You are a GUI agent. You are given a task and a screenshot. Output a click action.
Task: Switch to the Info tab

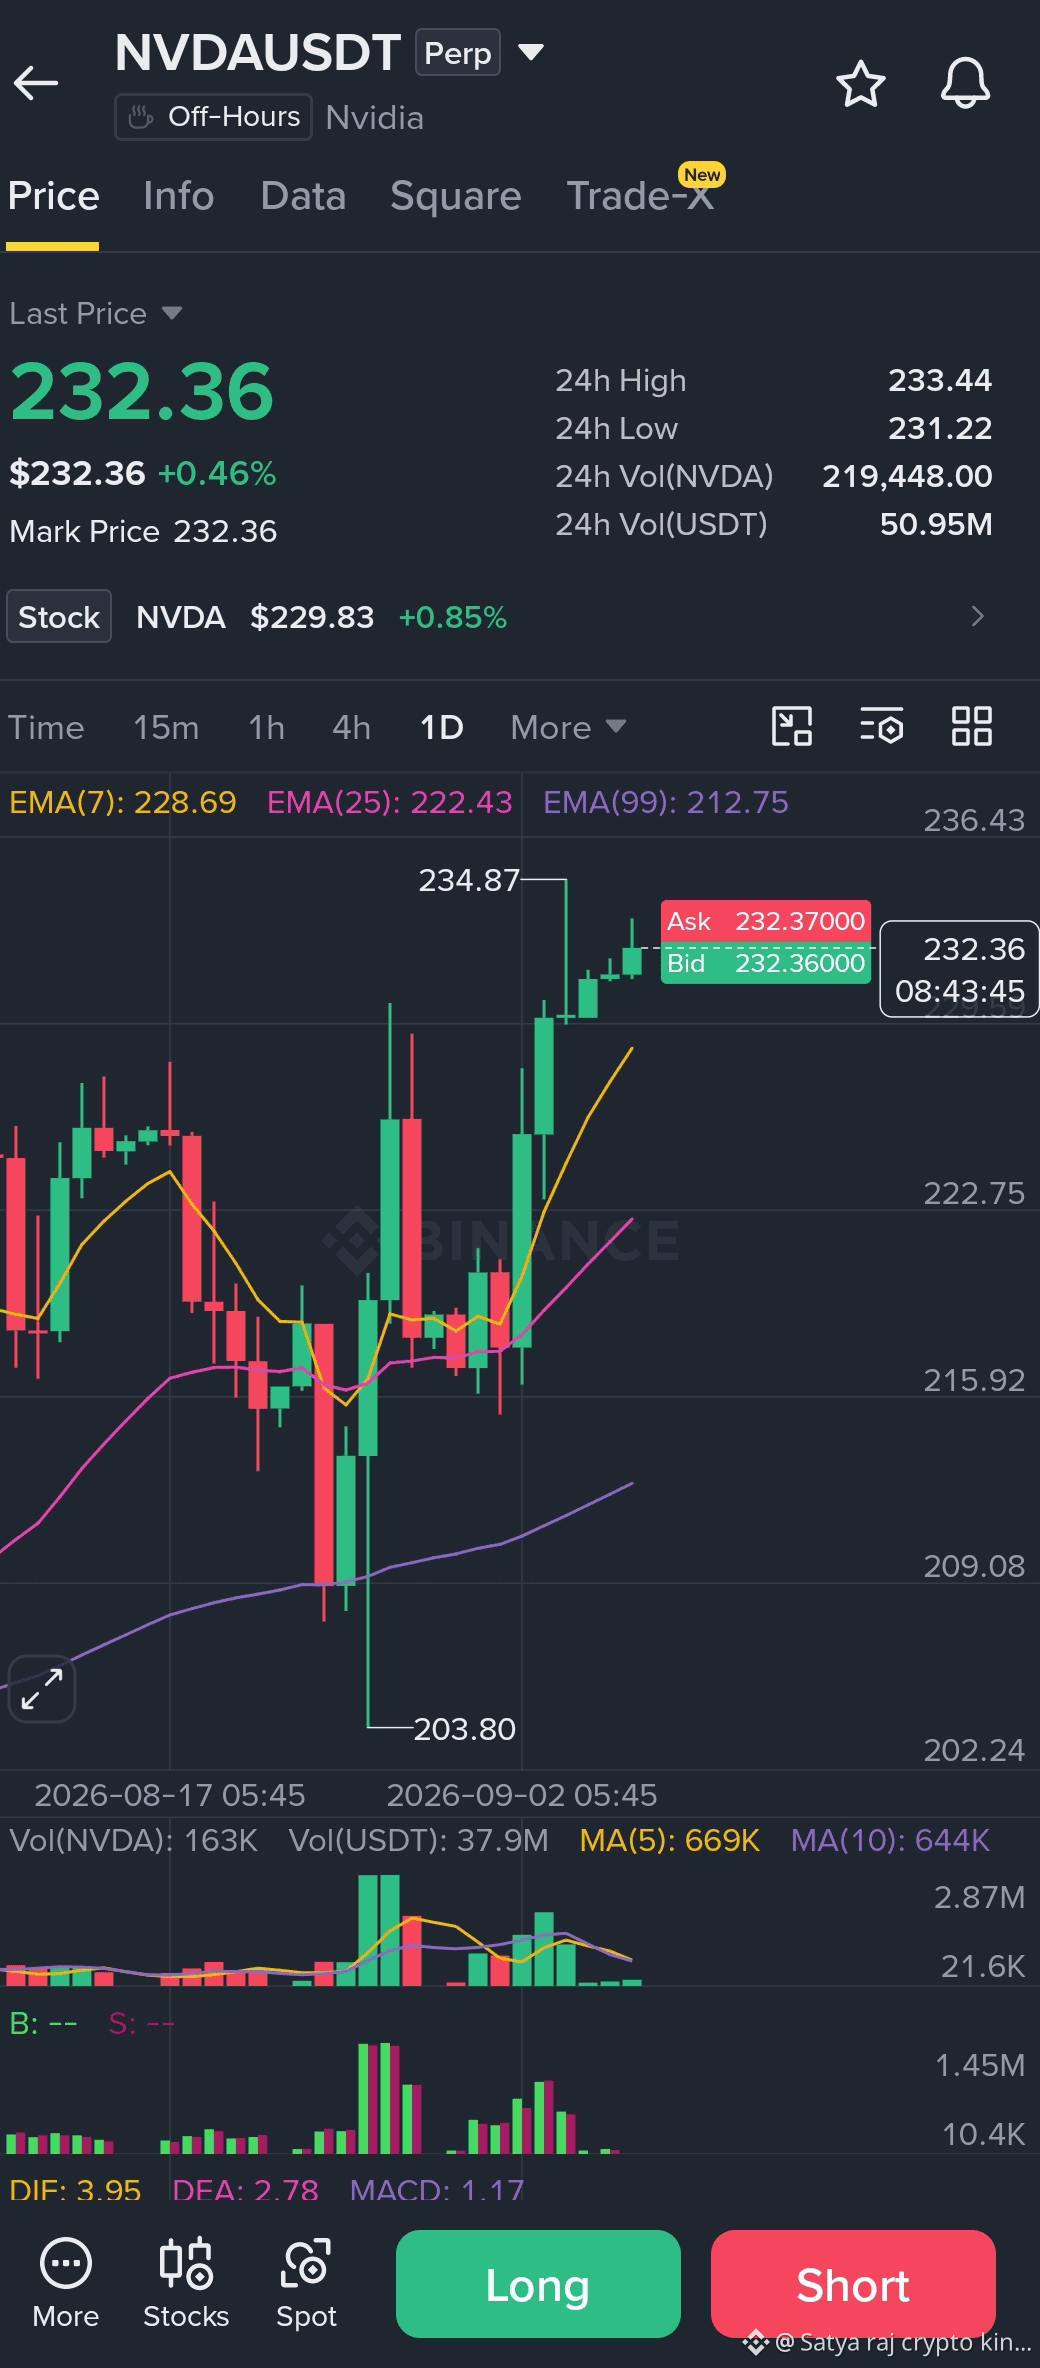click(x=178, y=196)
